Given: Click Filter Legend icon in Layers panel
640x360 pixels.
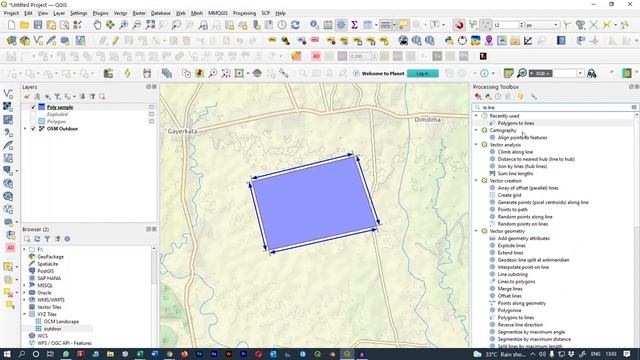Looking at the screenshot, I should point(58,97).
